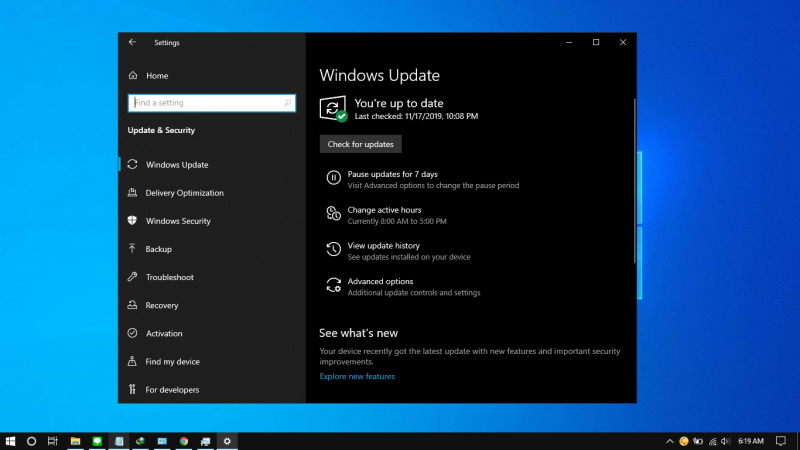The image size is (800, 450).
Task: Click the Cortana circle on the taskbar
Action: coord(32,441)
